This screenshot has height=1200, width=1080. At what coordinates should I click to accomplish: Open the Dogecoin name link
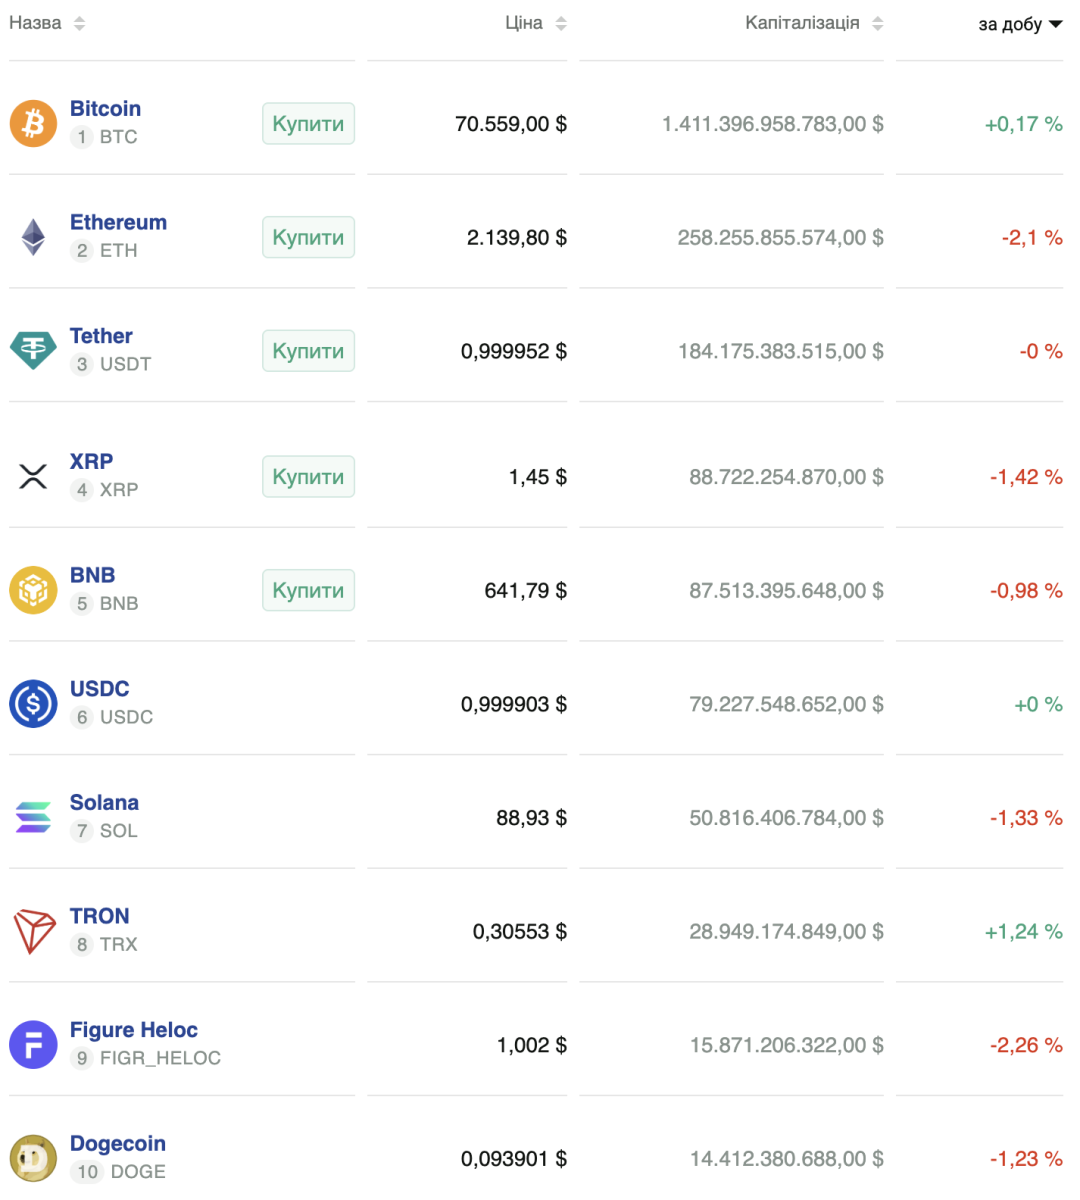pos(117,1144)
